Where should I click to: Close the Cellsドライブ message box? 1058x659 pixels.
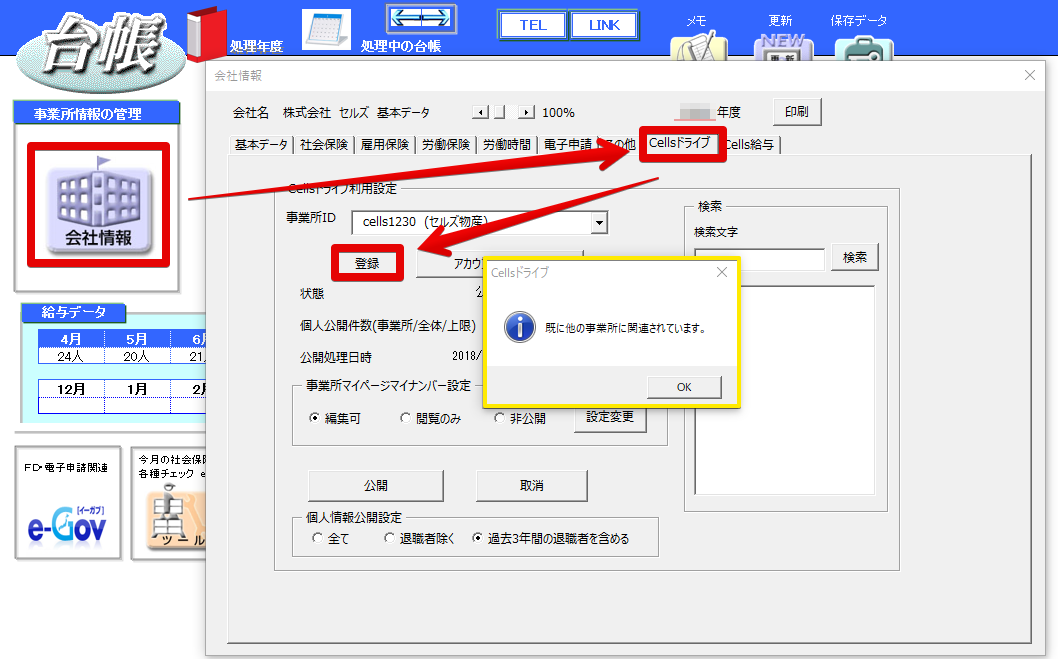click(x=721, y=272)
